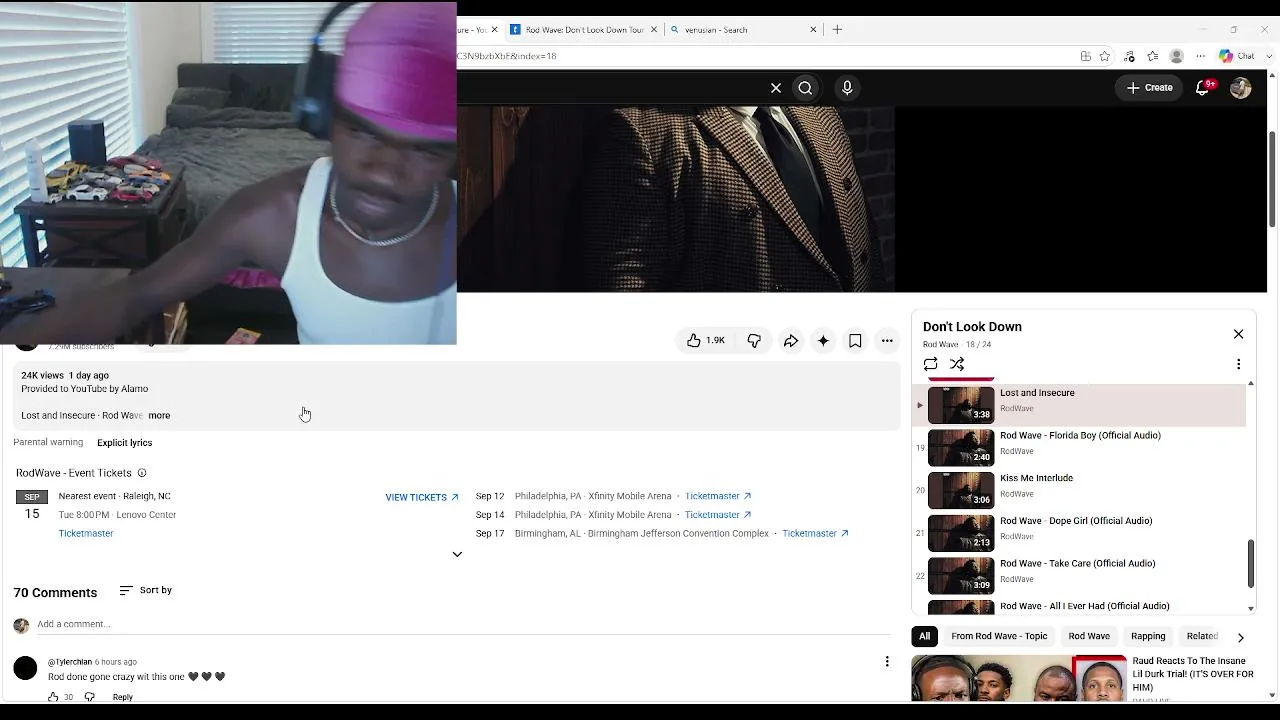Image resolution: width=1280 pixels, height=720 pixels.
Task: Close the venusian - Search tab
Action: click(814, 30)
